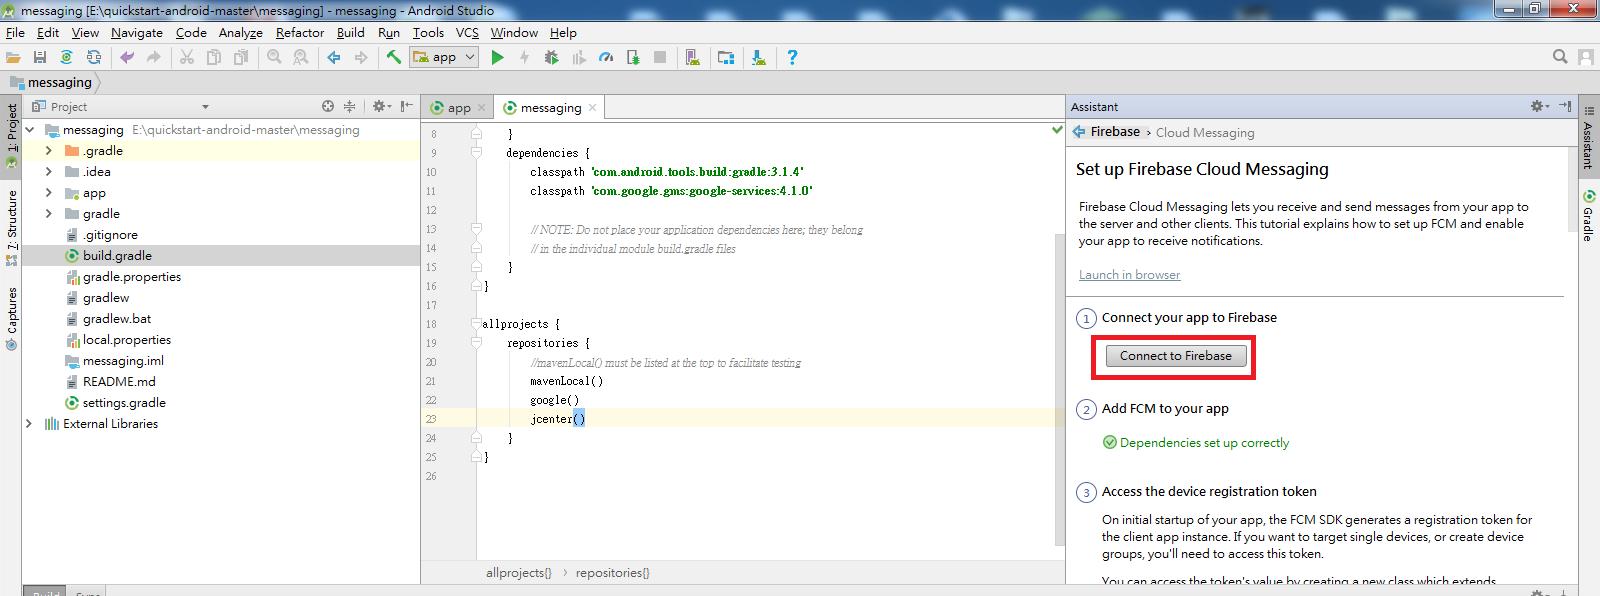The height and width of the screenshot is (596, 1600).
Task: Go back to Firebase in Assistant breadcrumb
Action: [1114, 132]
